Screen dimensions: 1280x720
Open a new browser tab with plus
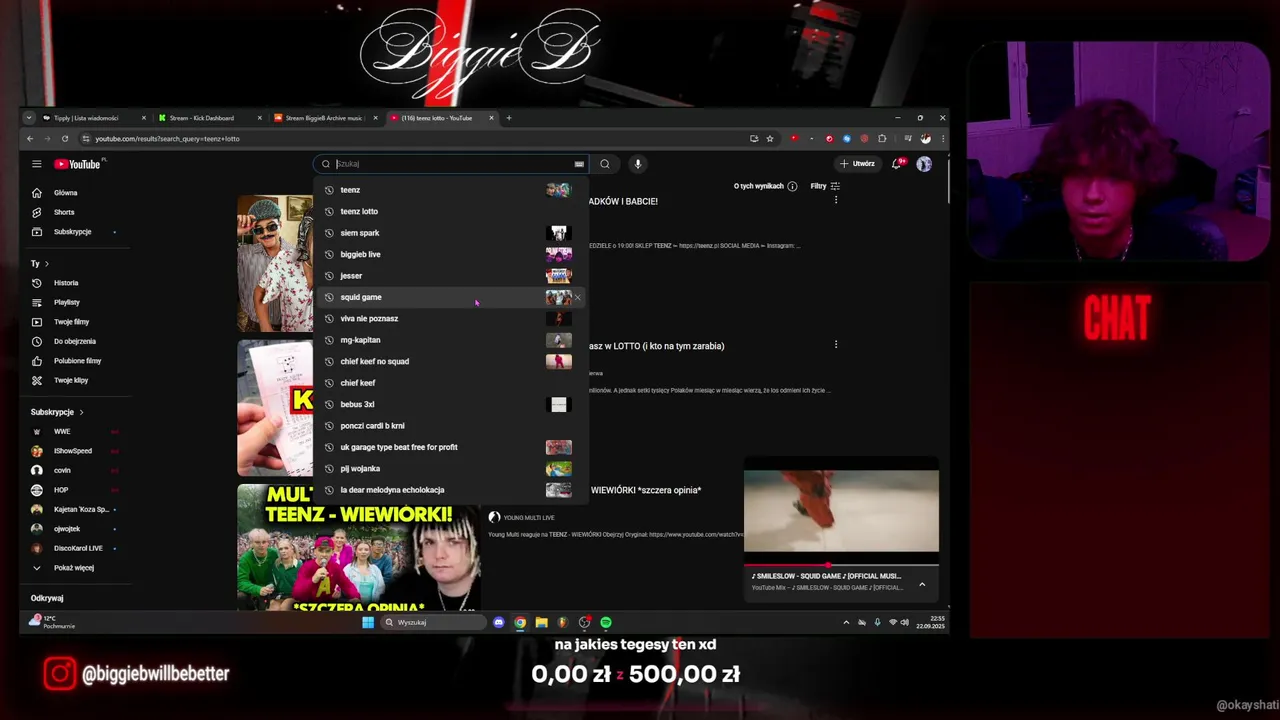[508, 118]
